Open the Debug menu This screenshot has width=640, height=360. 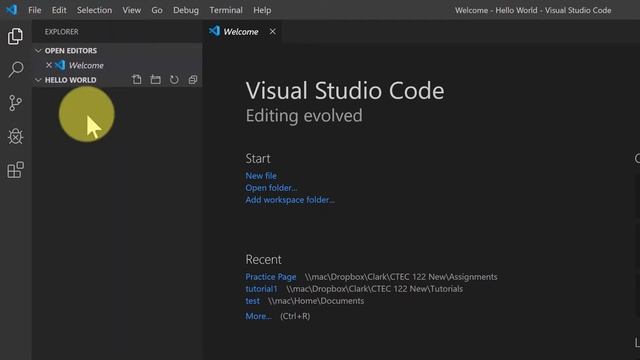[186, 10]
